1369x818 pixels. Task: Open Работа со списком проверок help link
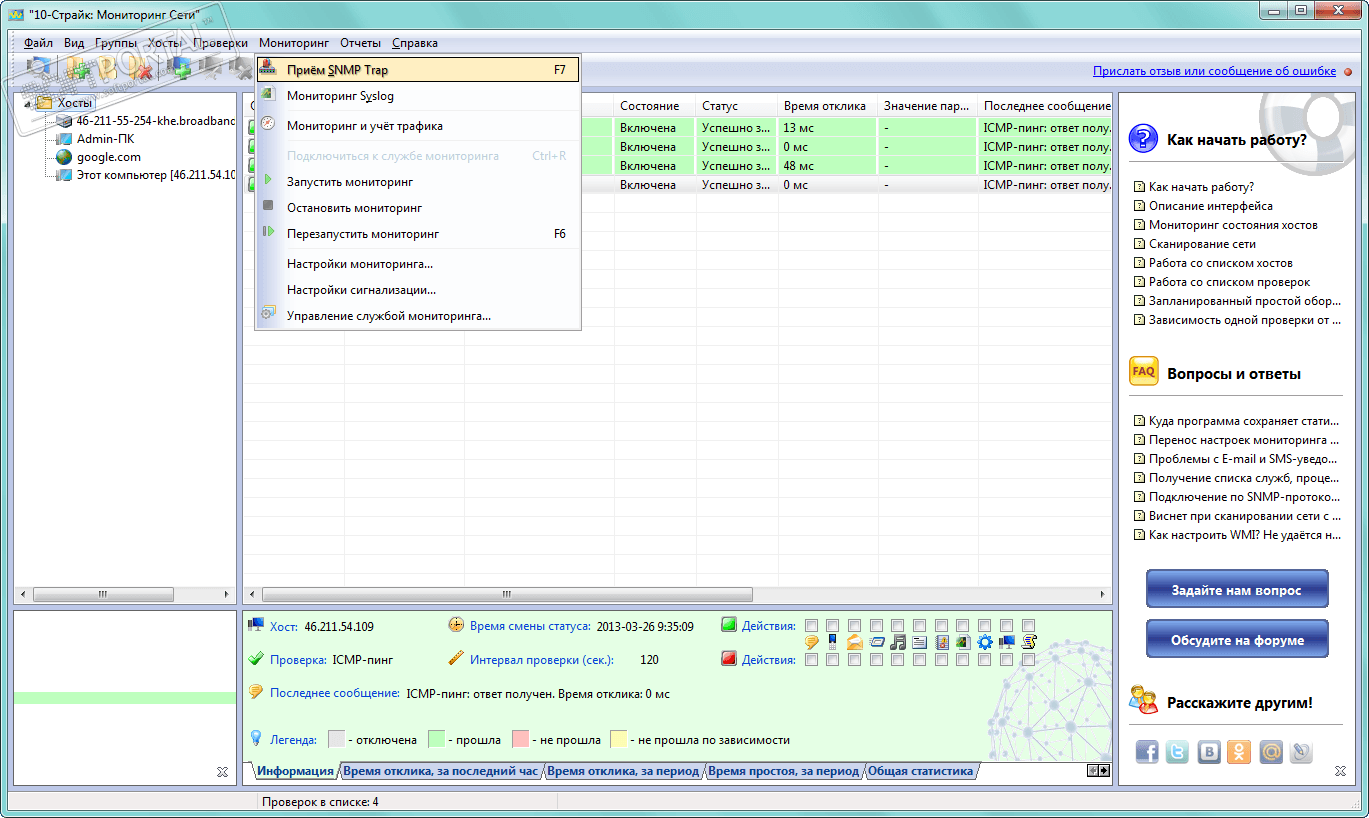1229,282
